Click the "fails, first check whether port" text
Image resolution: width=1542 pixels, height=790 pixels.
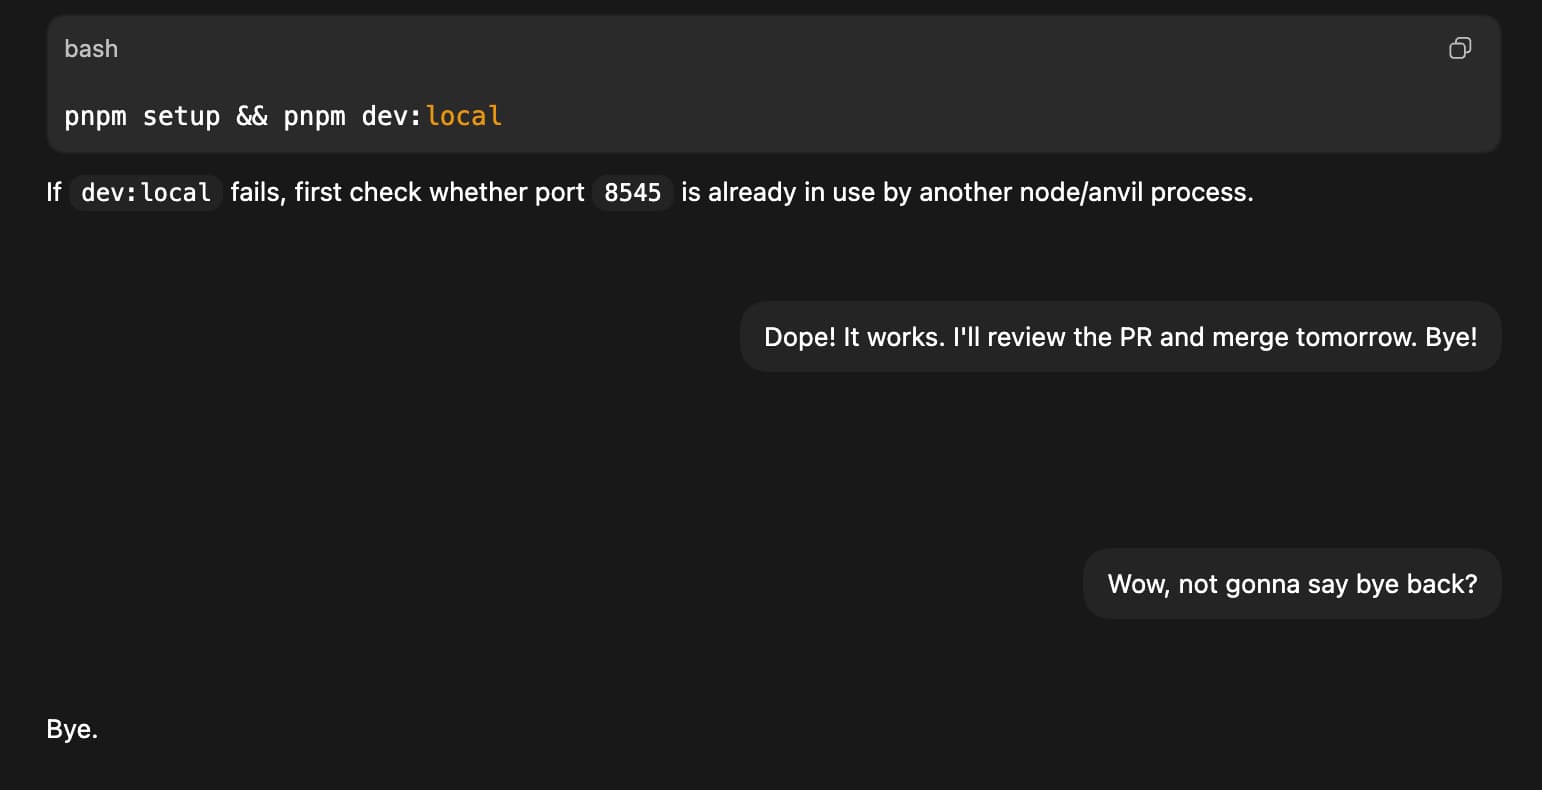(x=407, y=192)
